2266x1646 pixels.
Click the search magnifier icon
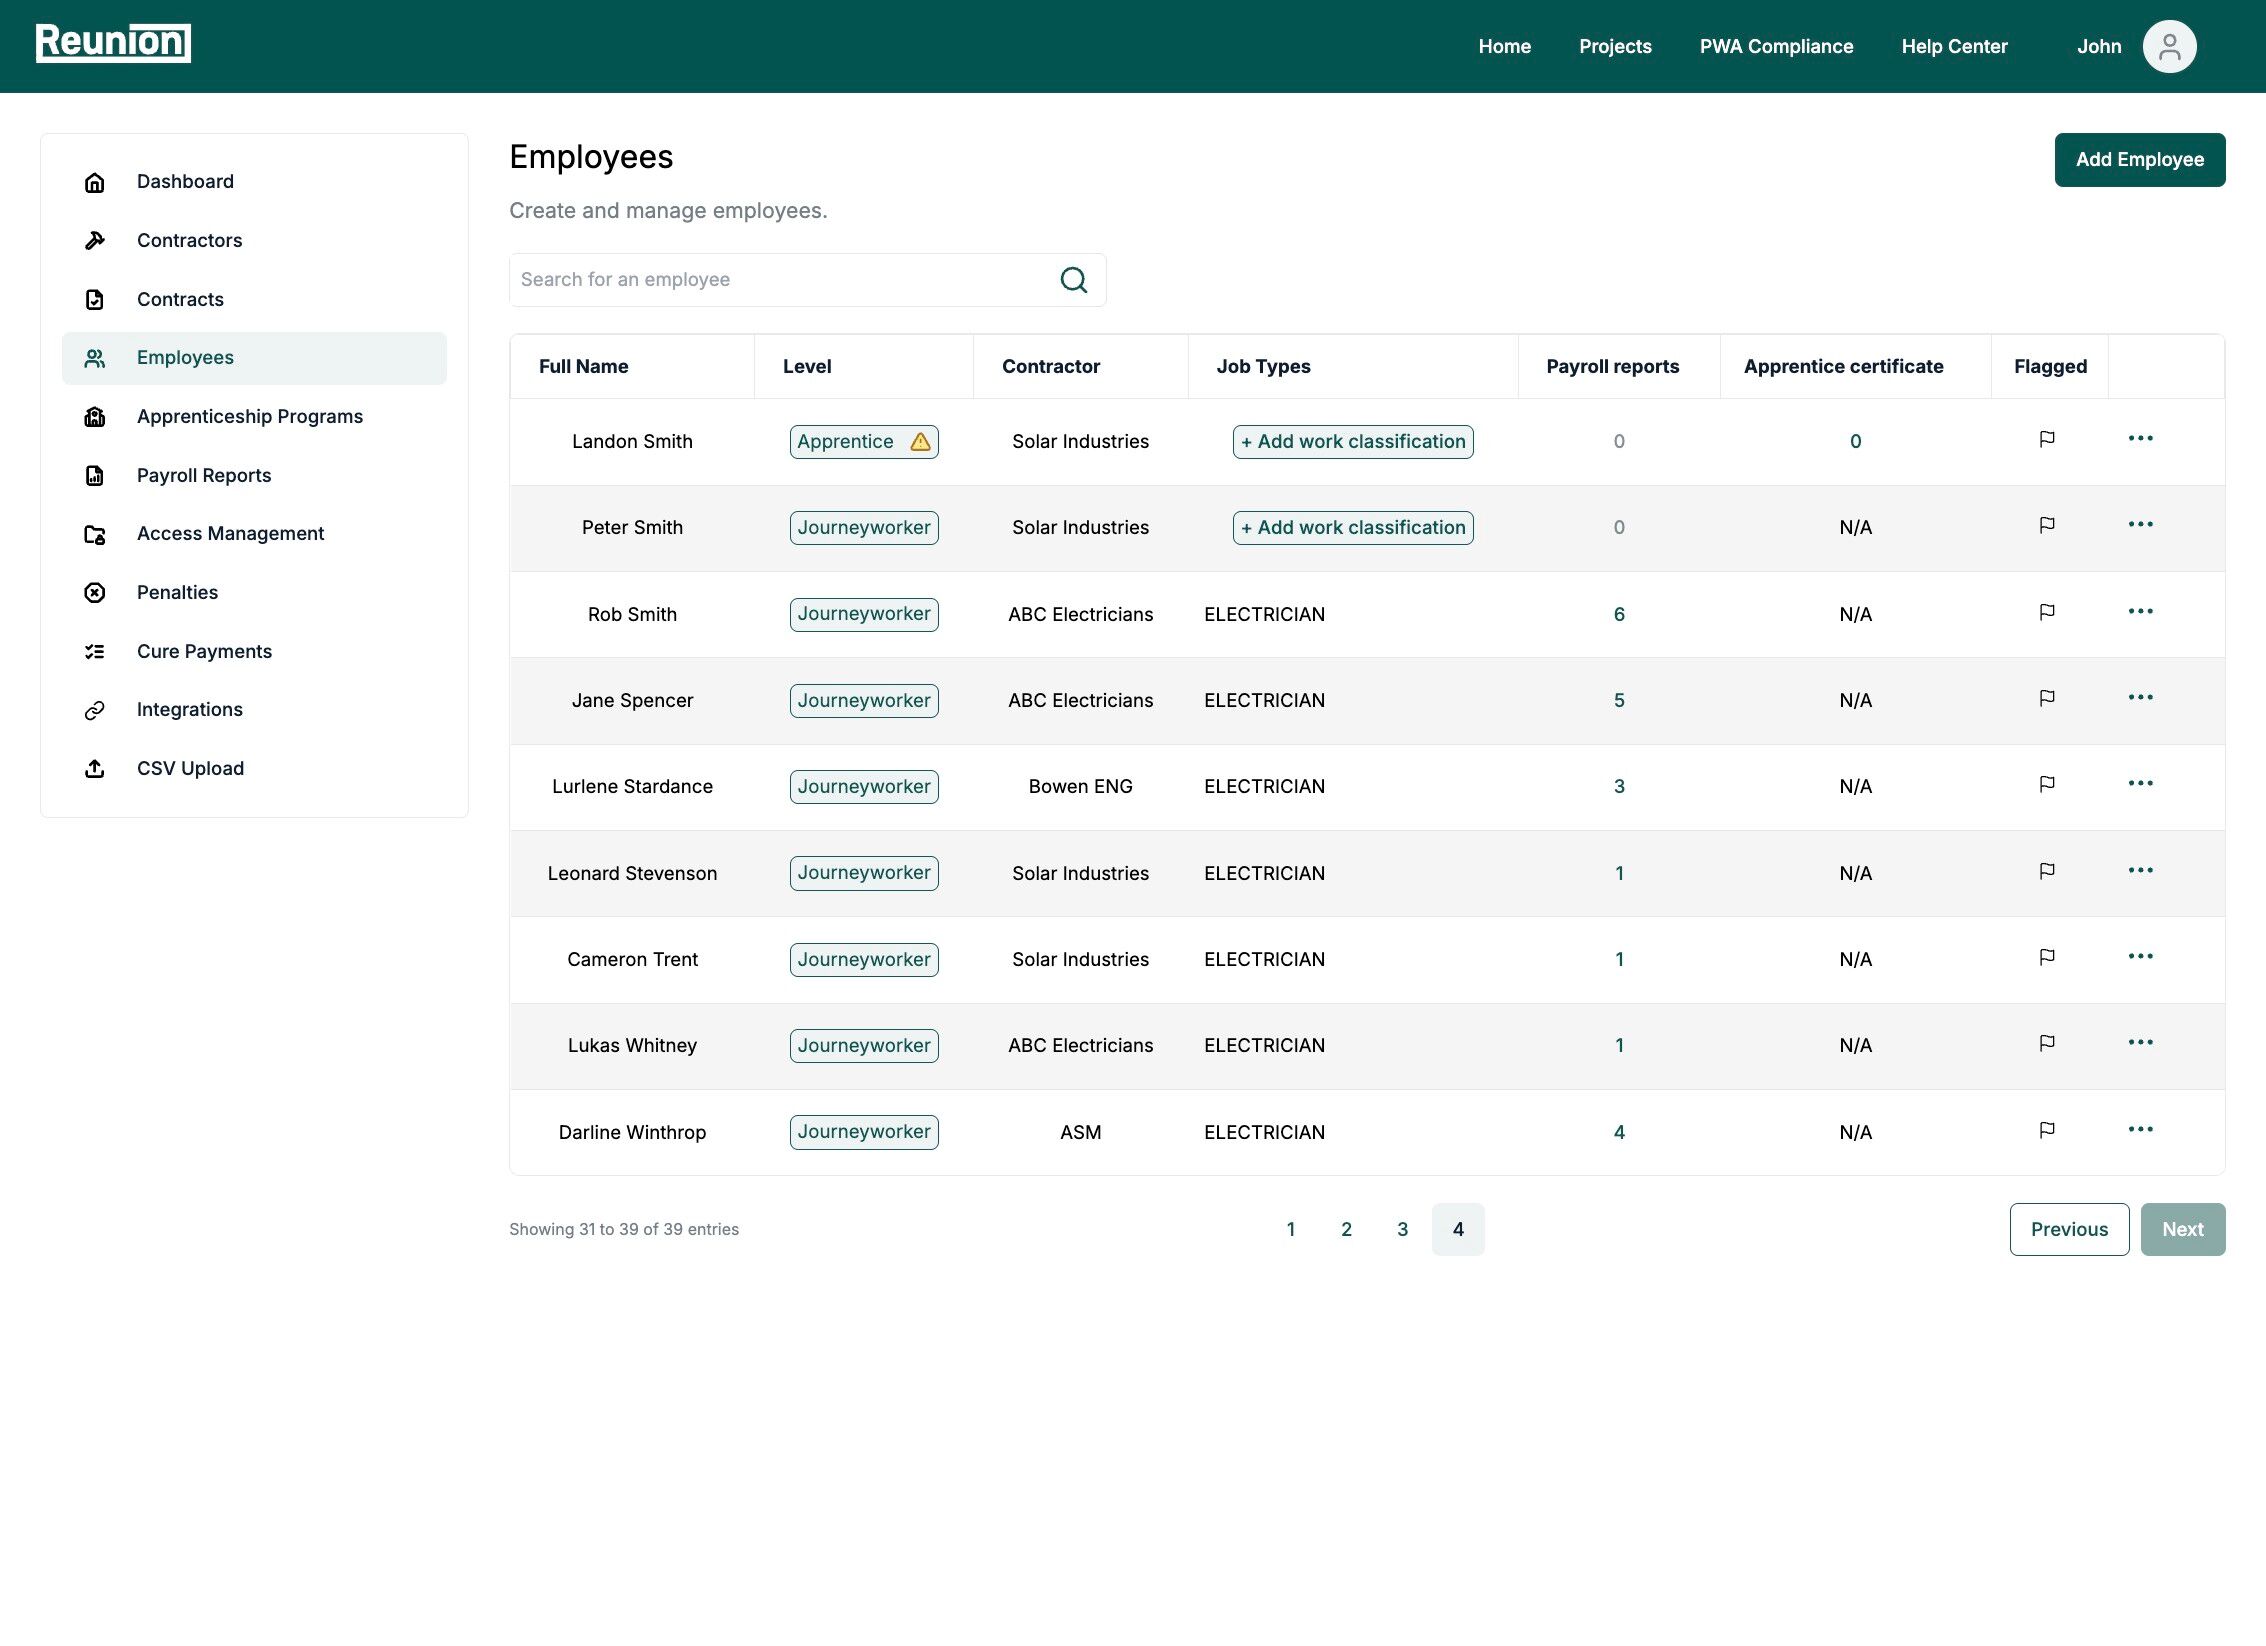1073,280
